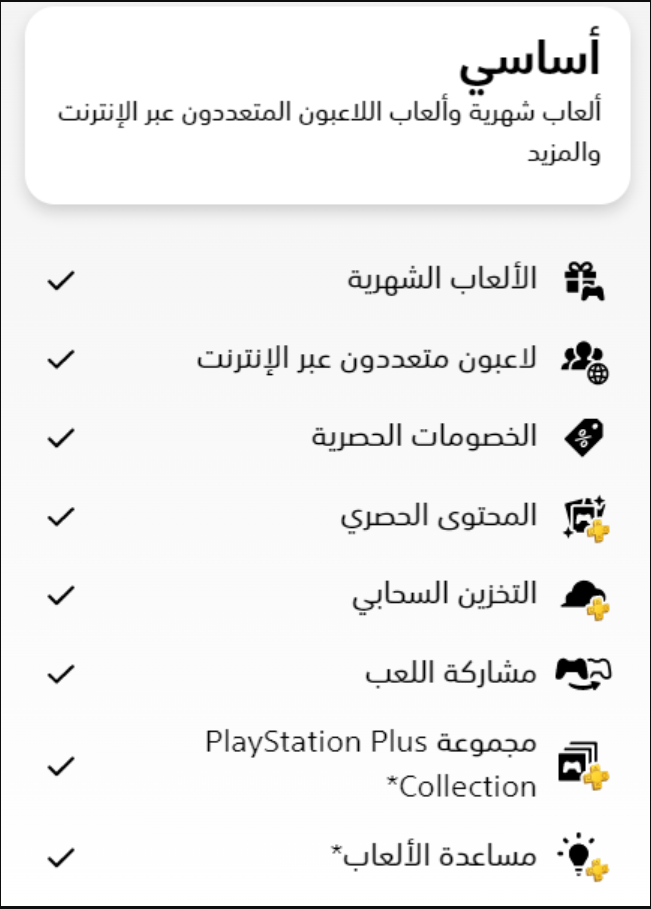This screenshot has width=651, height=909.
Task: Click the monthly games gift icon
Action: (584, 281)
